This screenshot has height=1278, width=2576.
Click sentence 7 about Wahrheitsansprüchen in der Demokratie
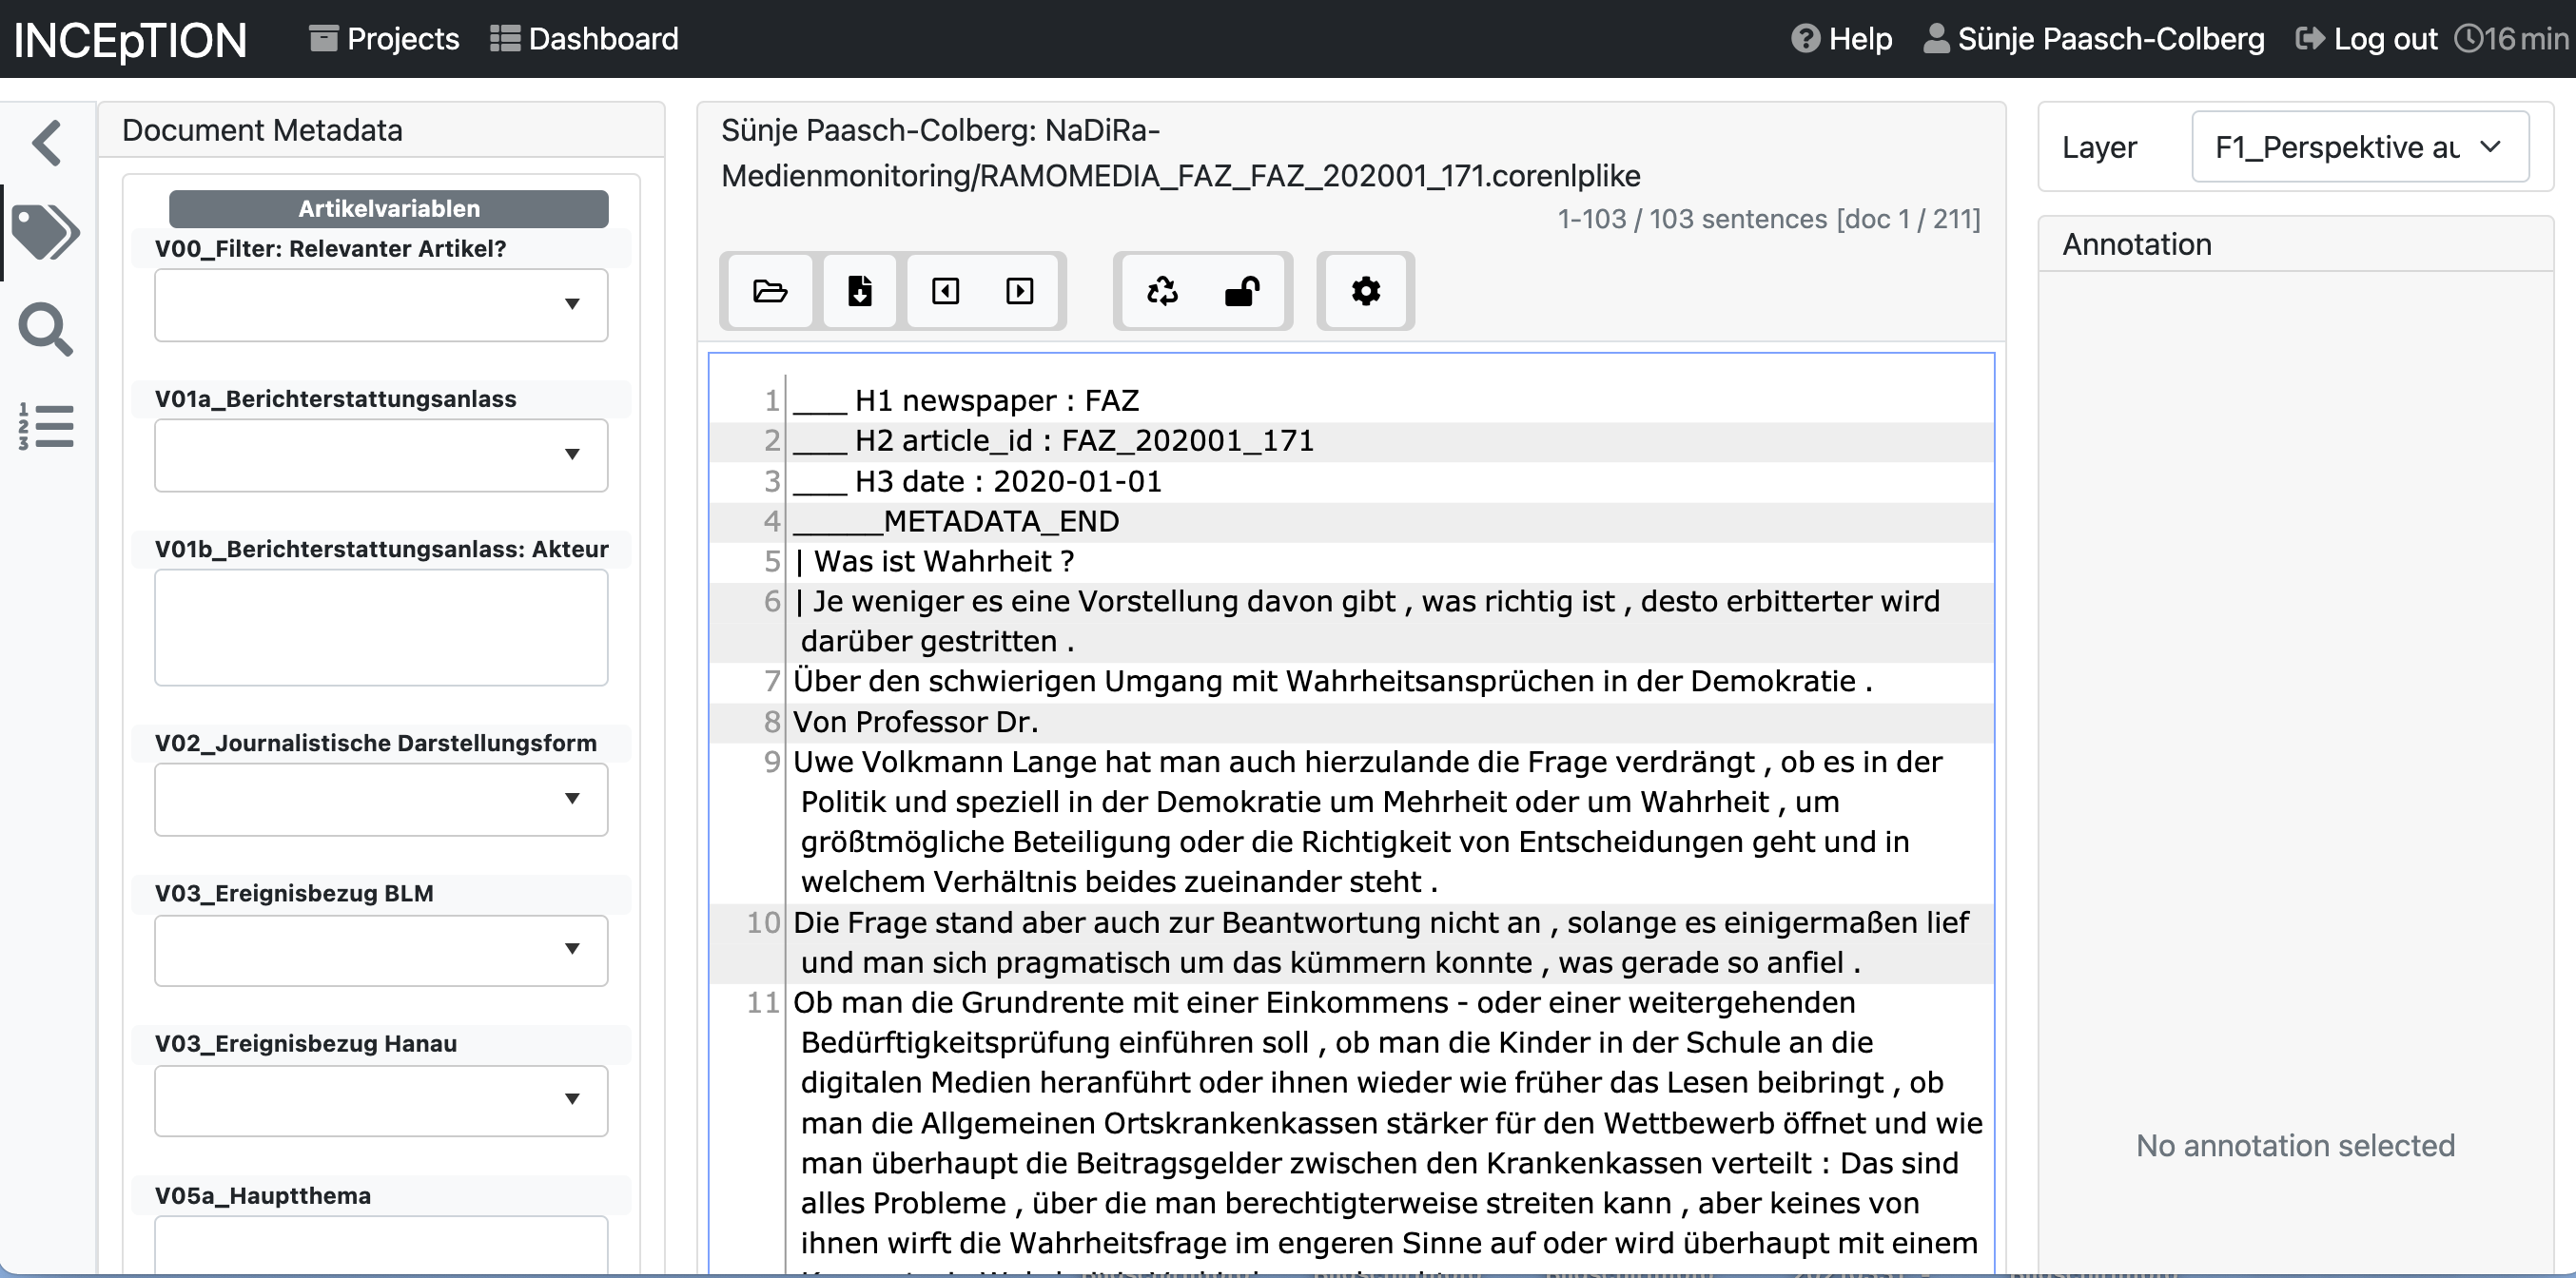coord(1333,681)
